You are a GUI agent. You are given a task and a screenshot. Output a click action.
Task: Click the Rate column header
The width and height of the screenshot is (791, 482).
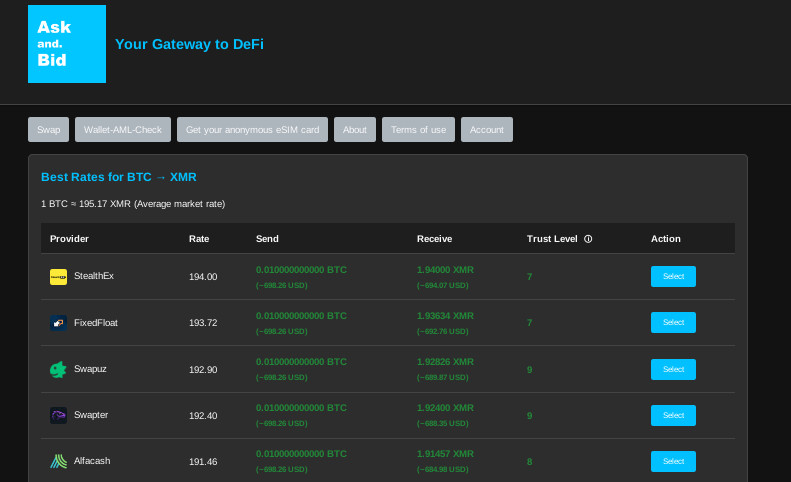coord(199,239)
